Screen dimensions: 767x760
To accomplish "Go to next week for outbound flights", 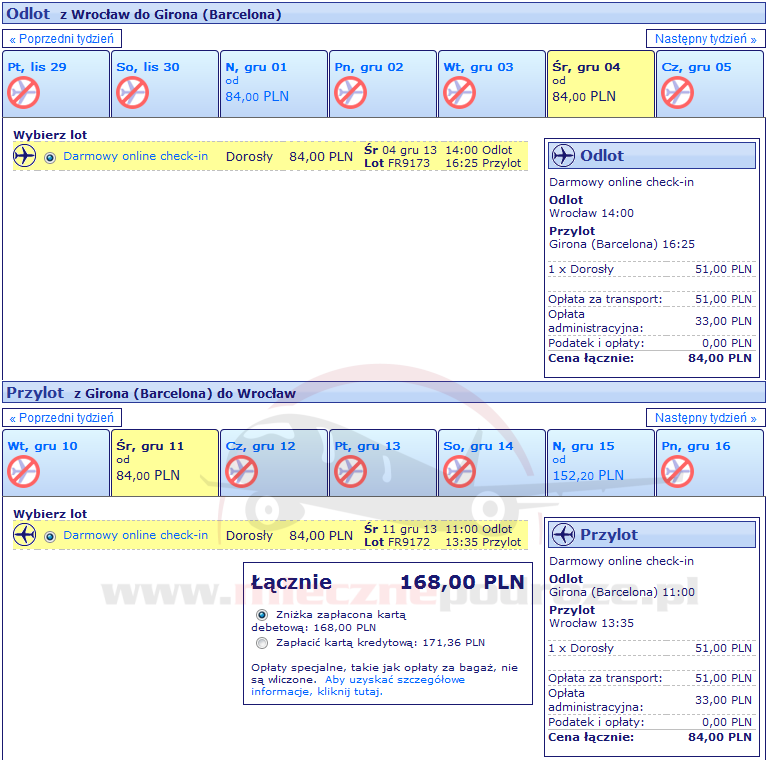I will coord(705,39).
